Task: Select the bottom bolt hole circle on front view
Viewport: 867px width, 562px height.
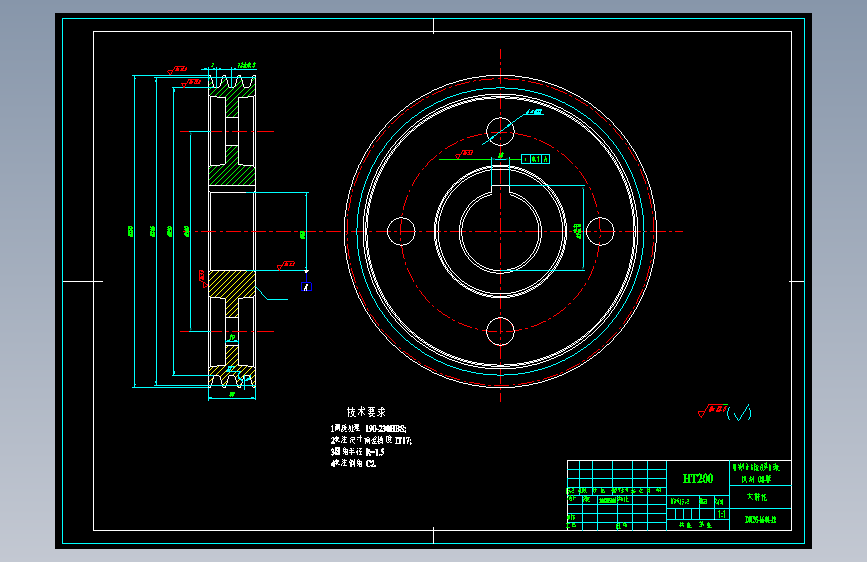Action: coord(500,331)
